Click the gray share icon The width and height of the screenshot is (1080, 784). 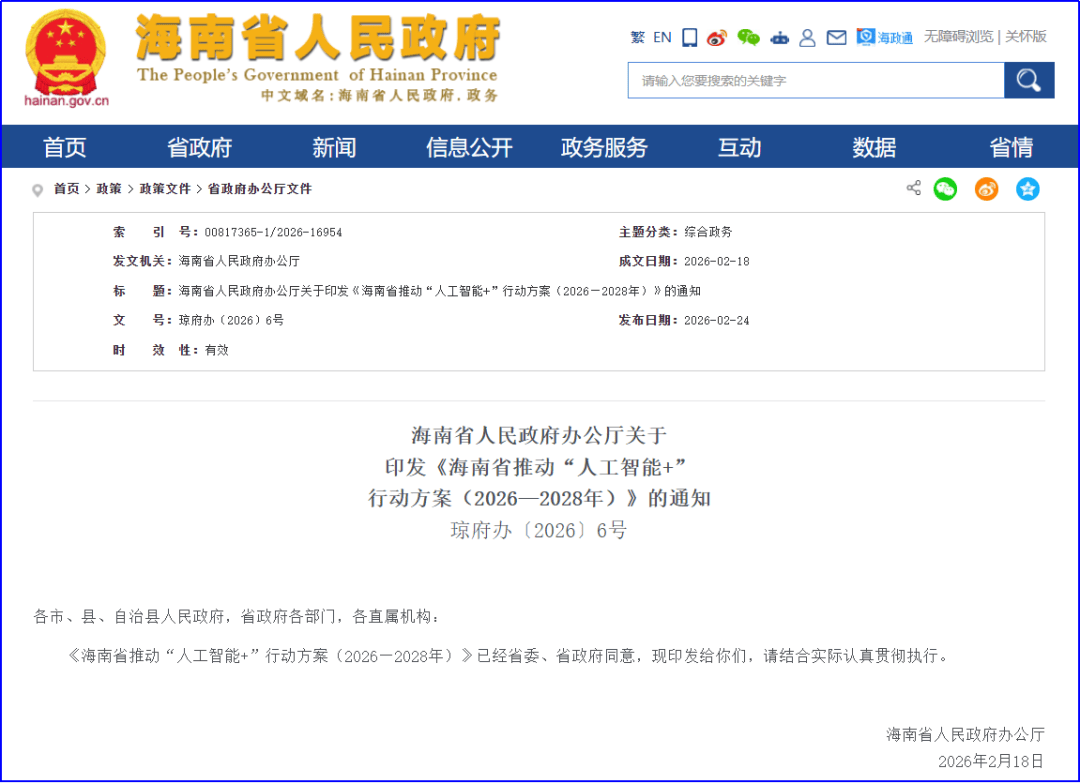point(913,188)
